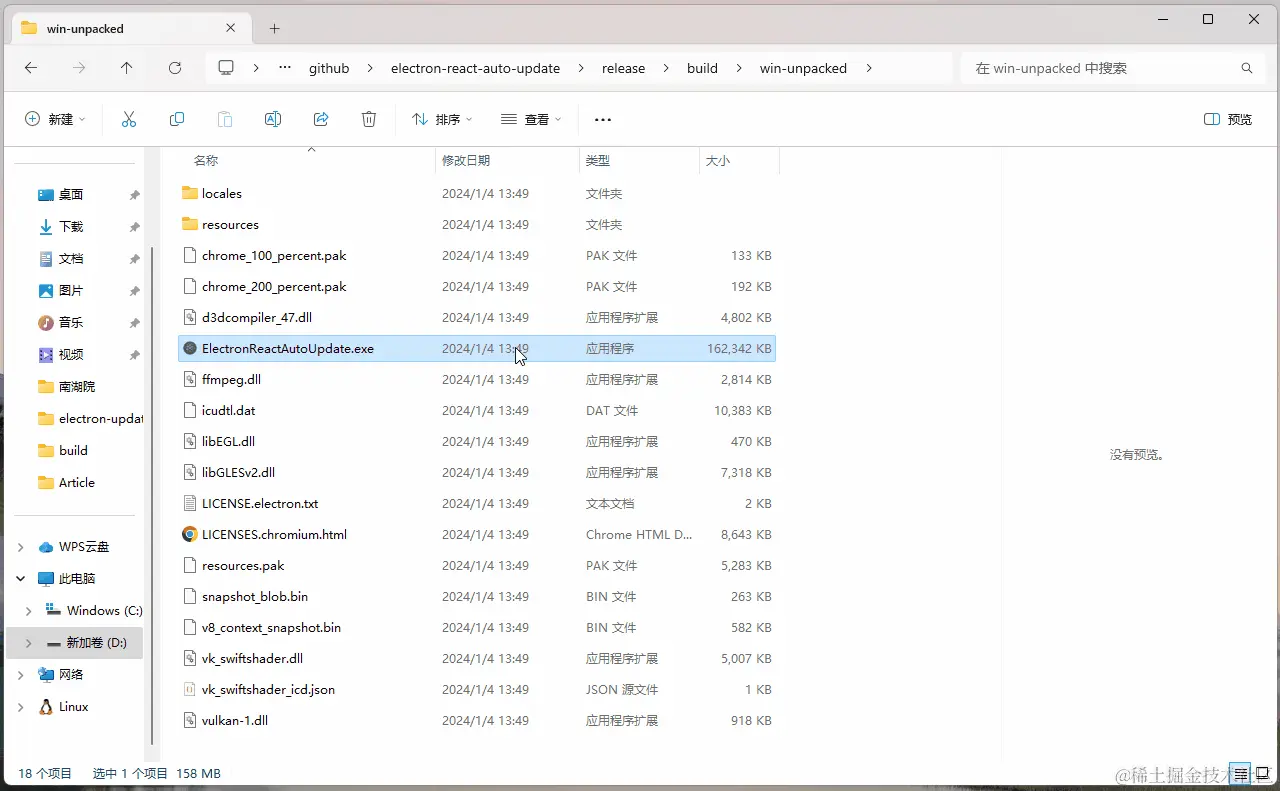
Task: Open the 排序 sort dropdown
Action: point(442,119)
